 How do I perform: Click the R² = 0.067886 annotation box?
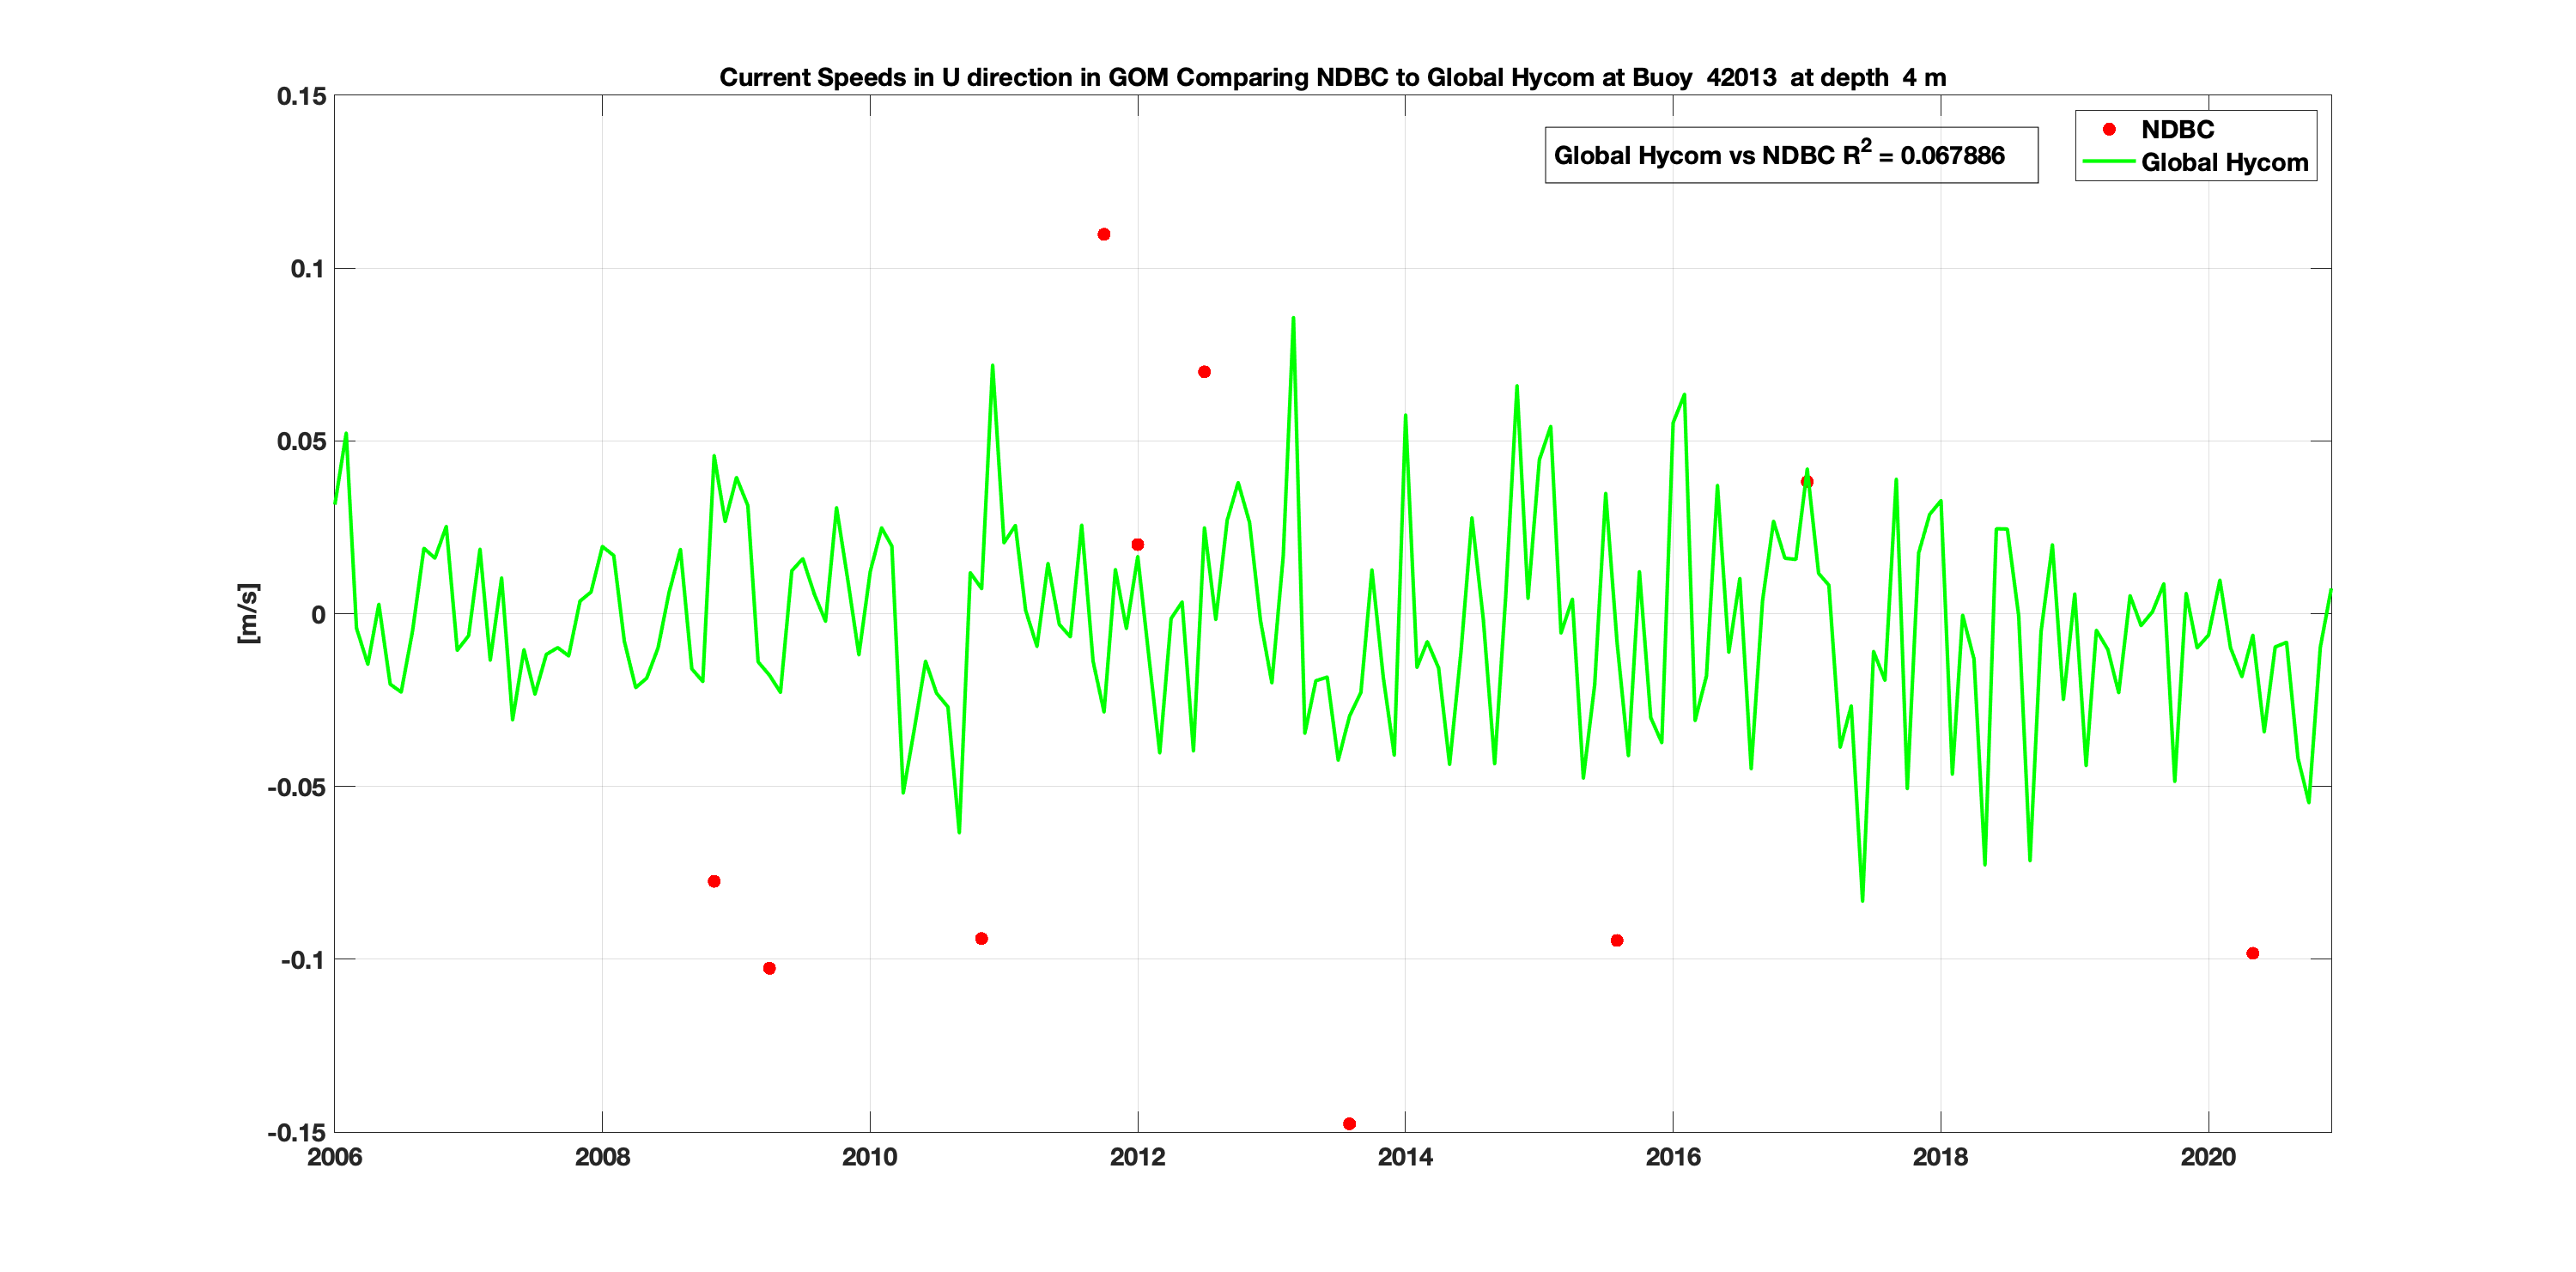click(x=1790, y=155)
